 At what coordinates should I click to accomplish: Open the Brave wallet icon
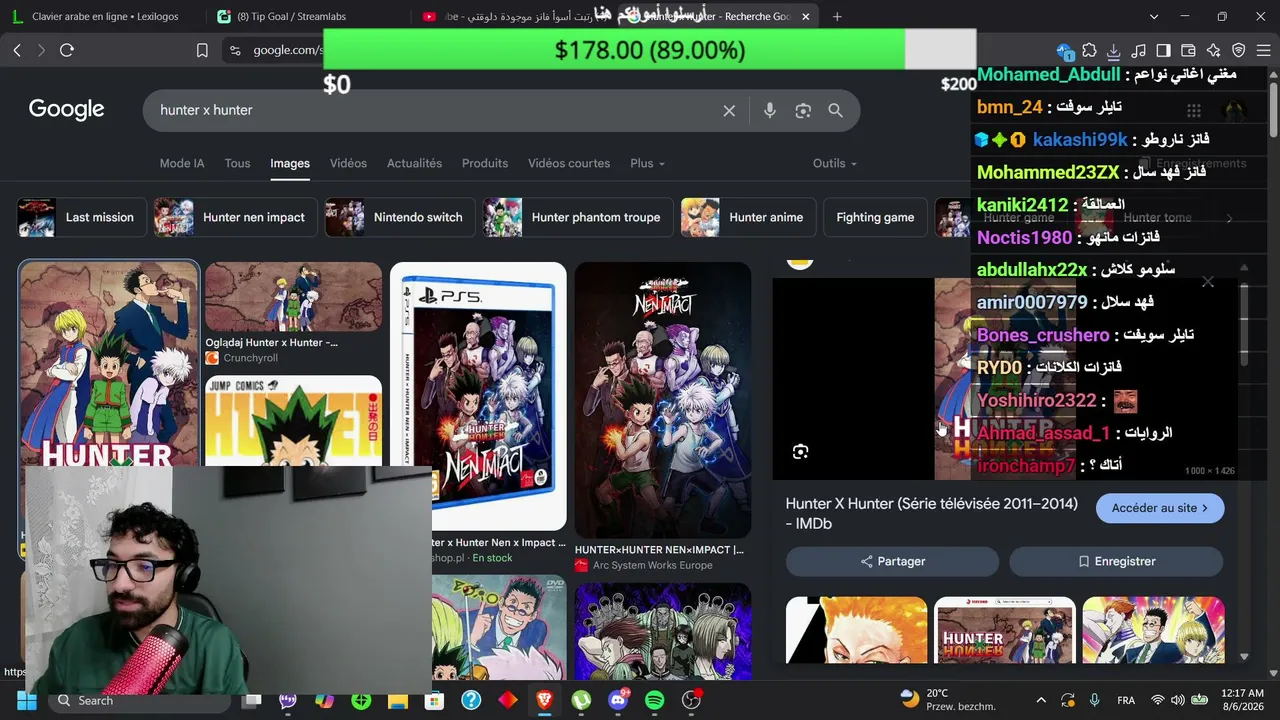[1189, 50]
